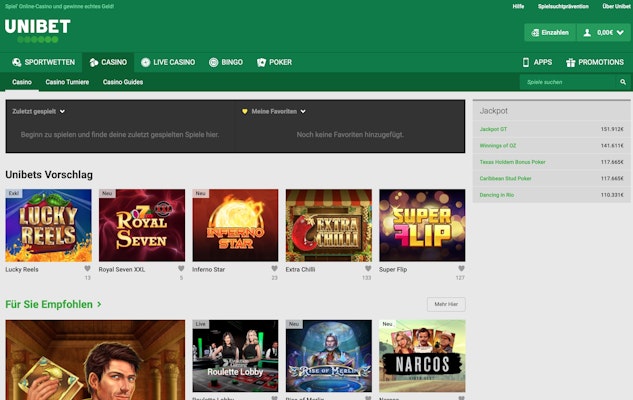
Task: Open the large Book of Ra featured banner
Action: [95, 360]
